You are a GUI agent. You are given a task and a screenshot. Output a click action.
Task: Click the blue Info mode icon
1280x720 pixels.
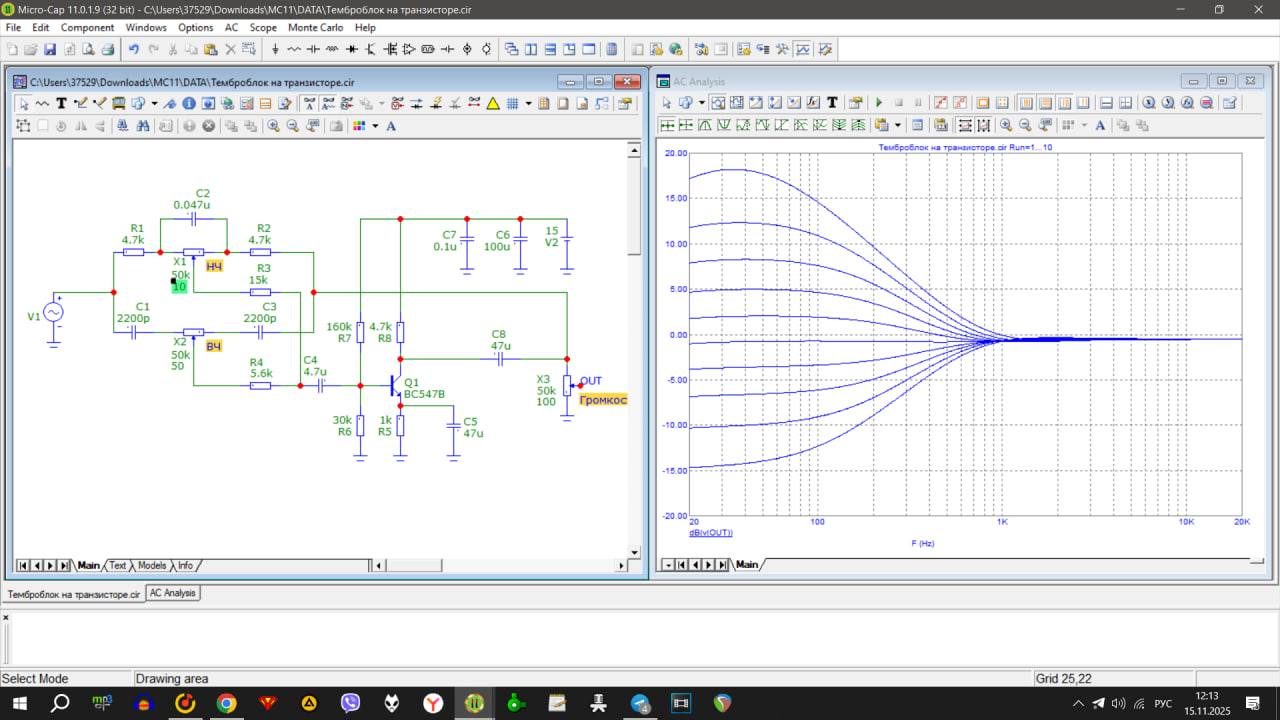coord(188,103)
